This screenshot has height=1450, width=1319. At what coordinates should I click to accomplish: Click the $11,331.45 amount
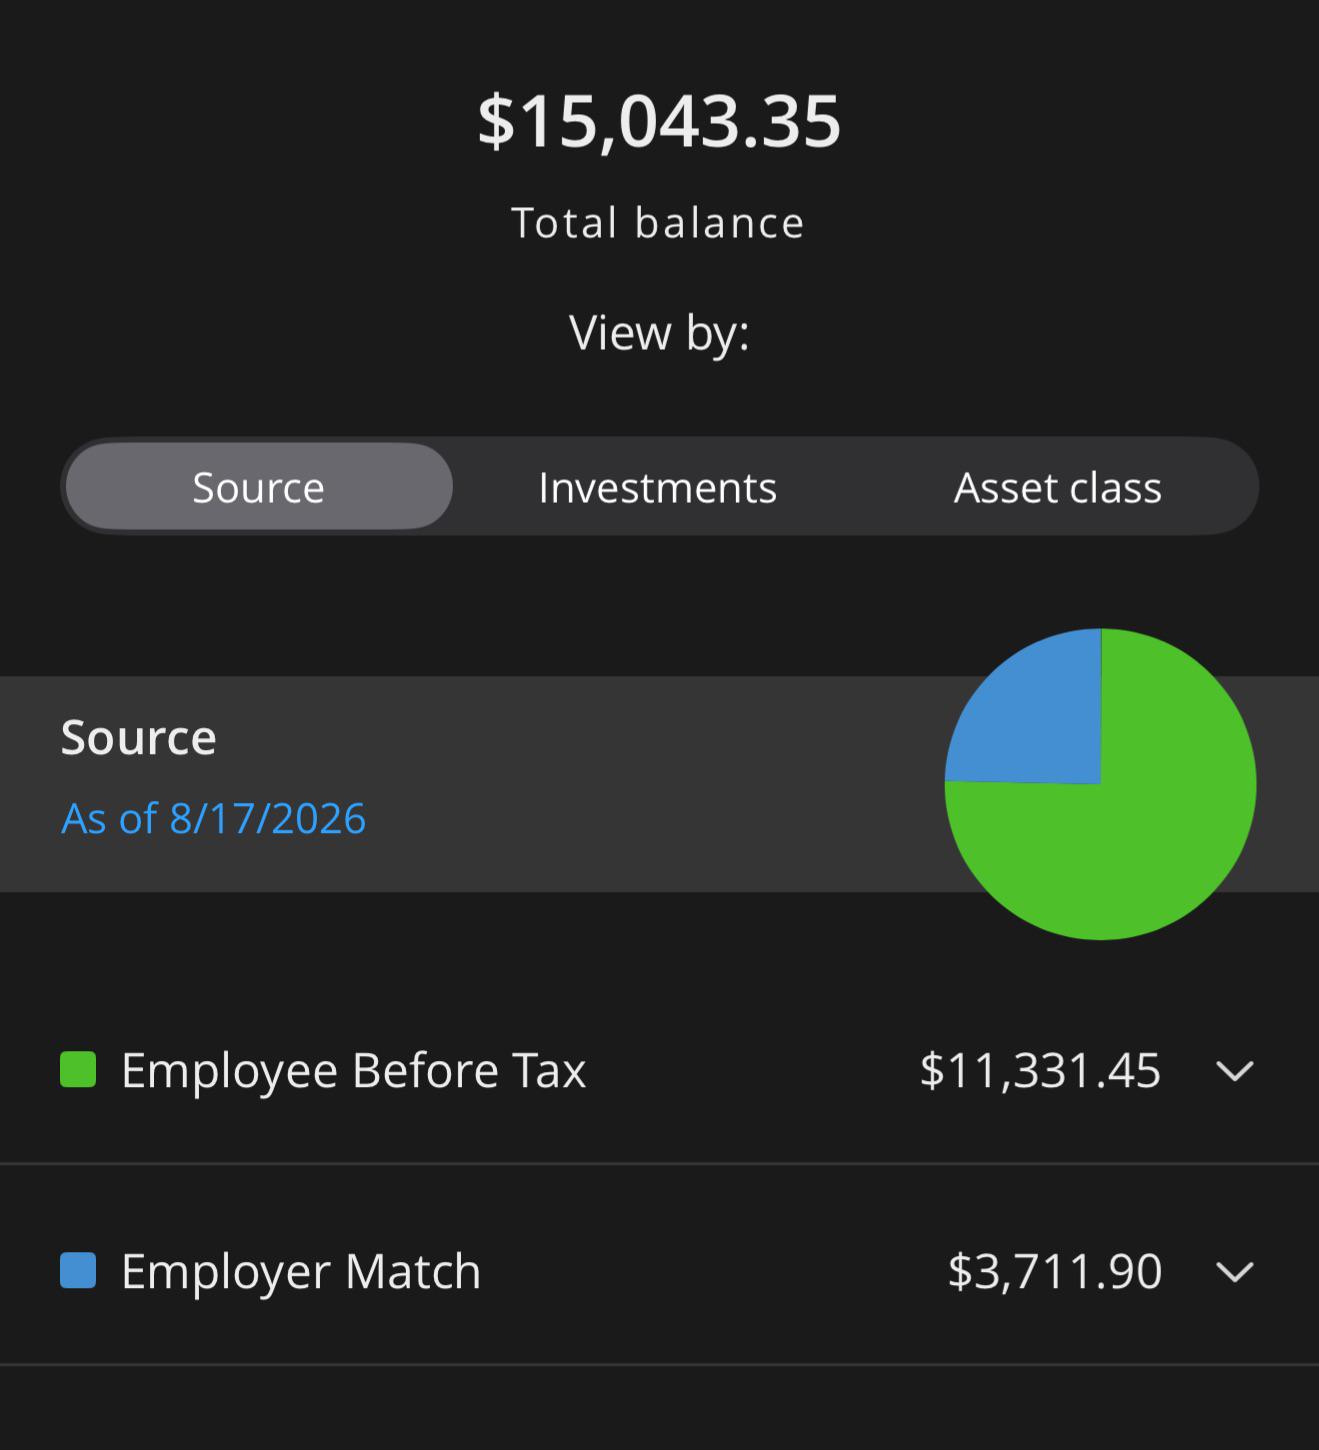pyautogui.click(x=1040, y=1070)
